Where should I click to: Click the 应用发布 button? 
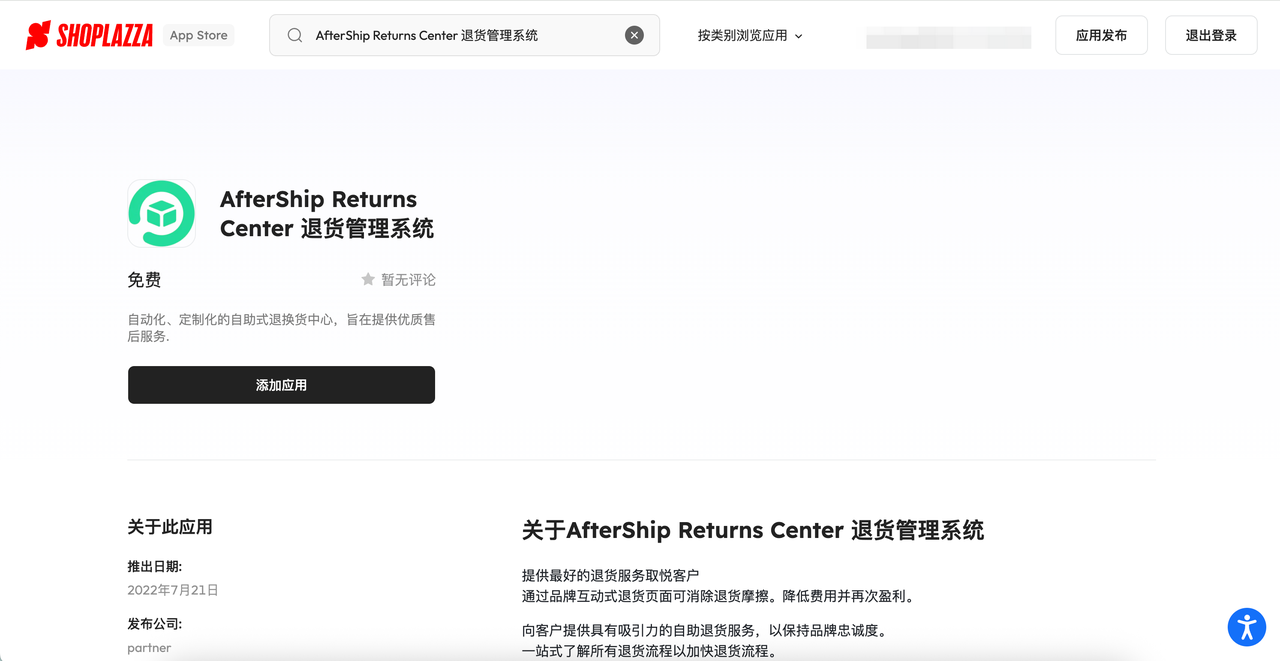(1101, 34)
